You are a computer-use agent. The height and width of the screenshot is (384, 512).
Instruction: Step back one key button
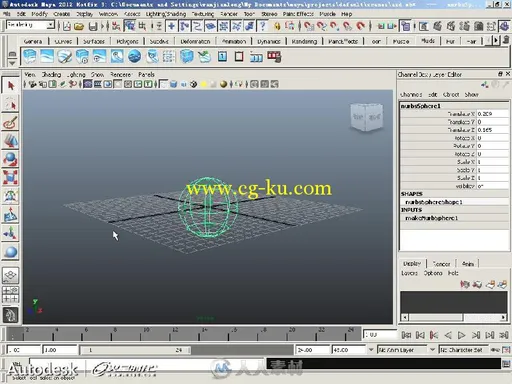pyautogui.click(x=434, y=335)
